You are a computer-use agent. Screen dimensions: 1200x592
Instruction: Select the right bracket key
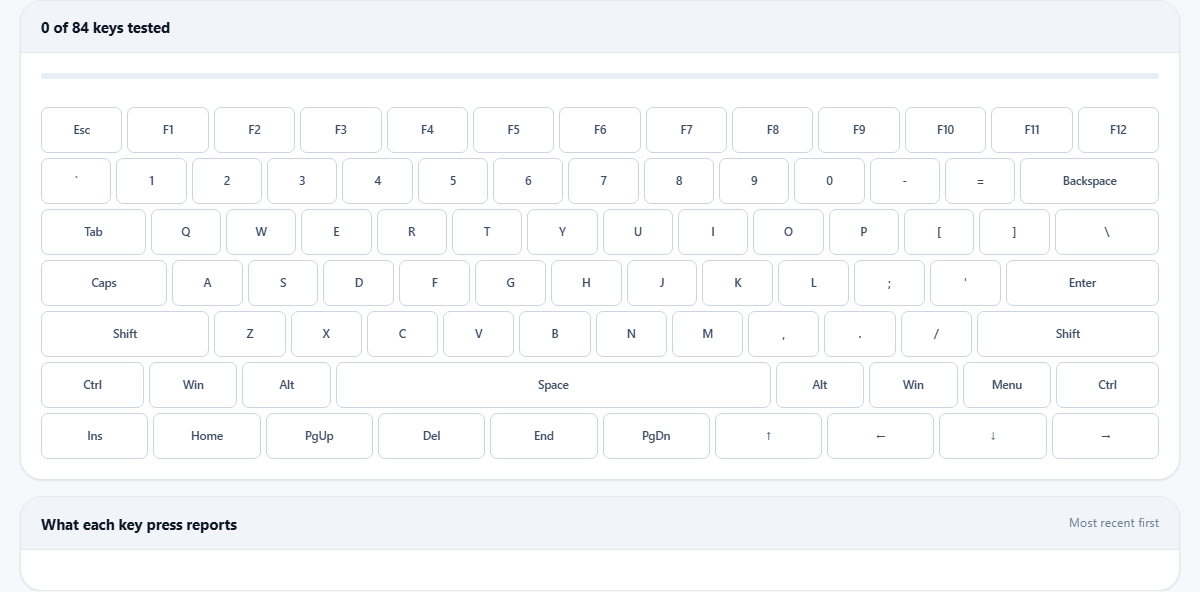[1014, 232]
